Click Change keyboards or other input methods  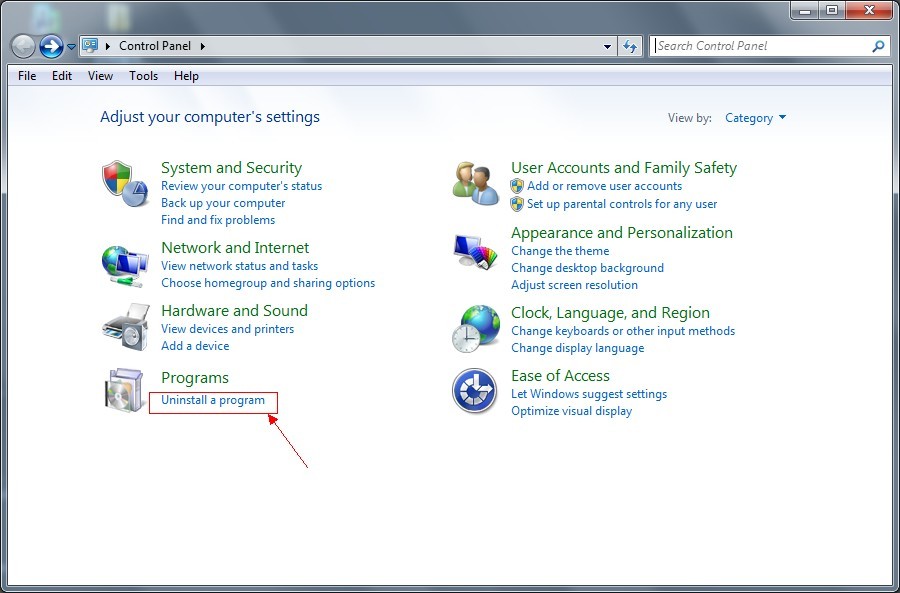pos(623,331)
